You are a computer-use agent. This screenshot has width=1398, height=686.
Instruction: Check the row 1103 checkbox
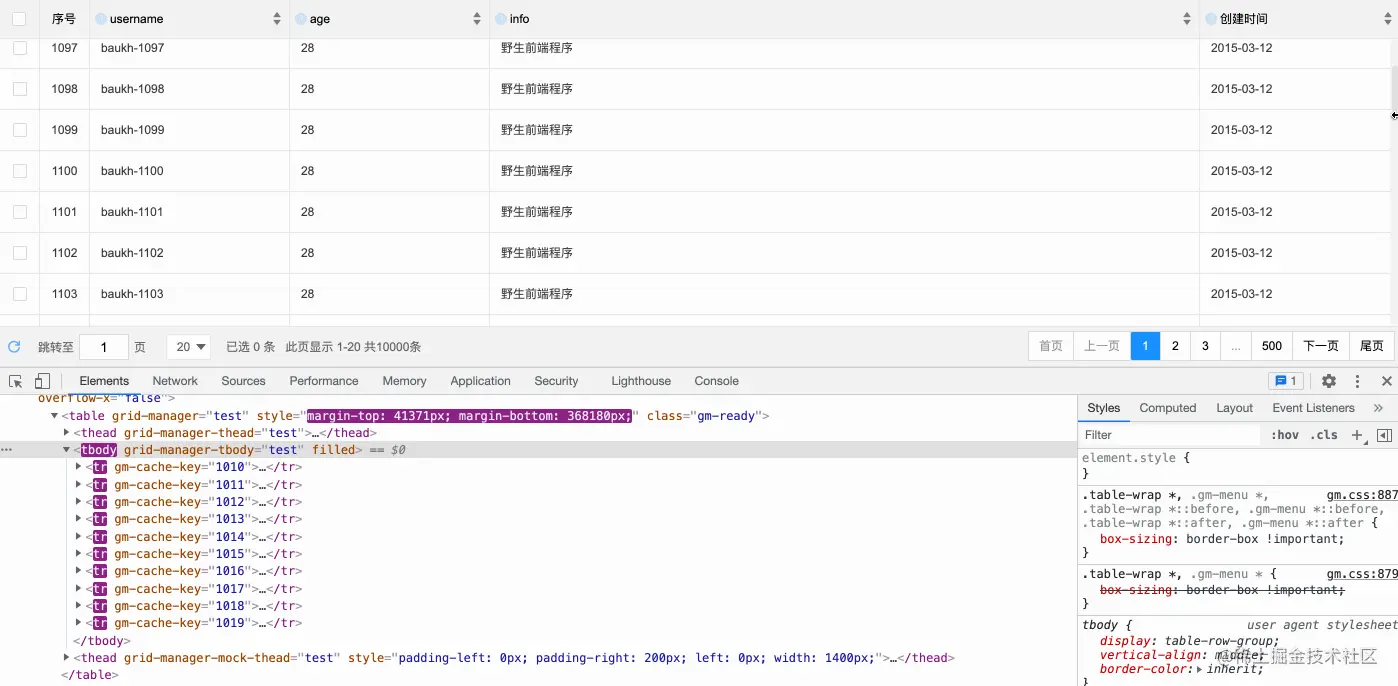coord(20,294)
